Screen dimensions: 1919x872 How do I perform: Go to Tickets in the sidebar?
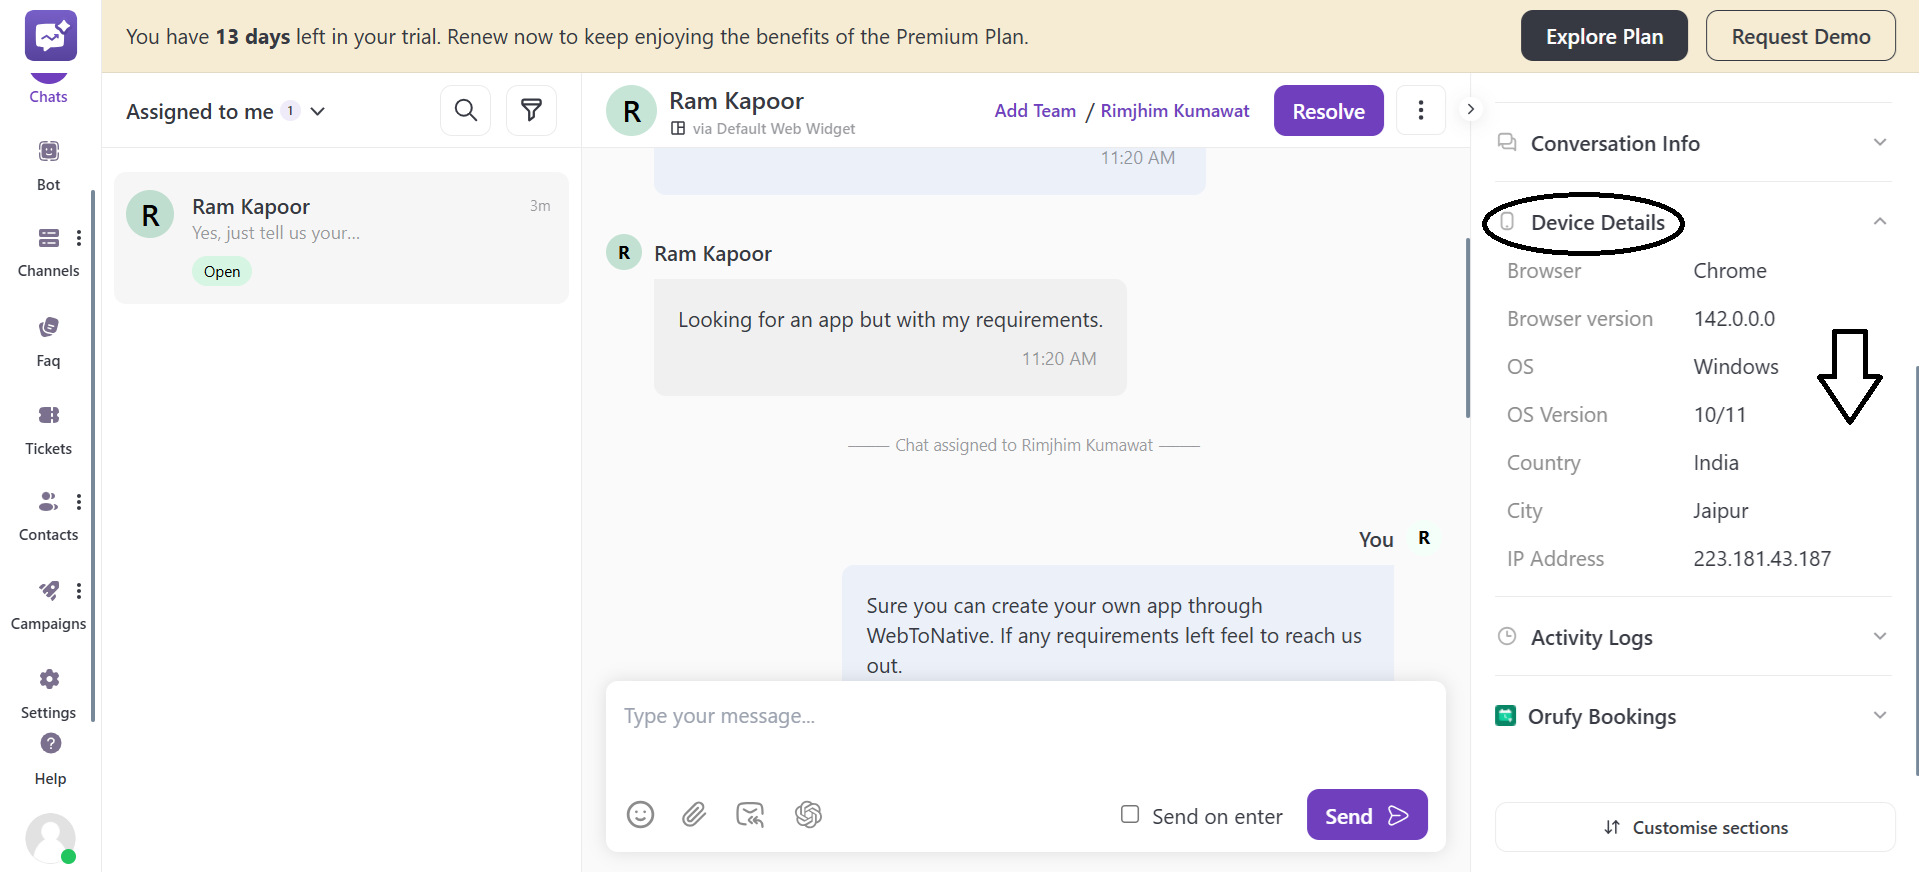click(x=48, y=428)
